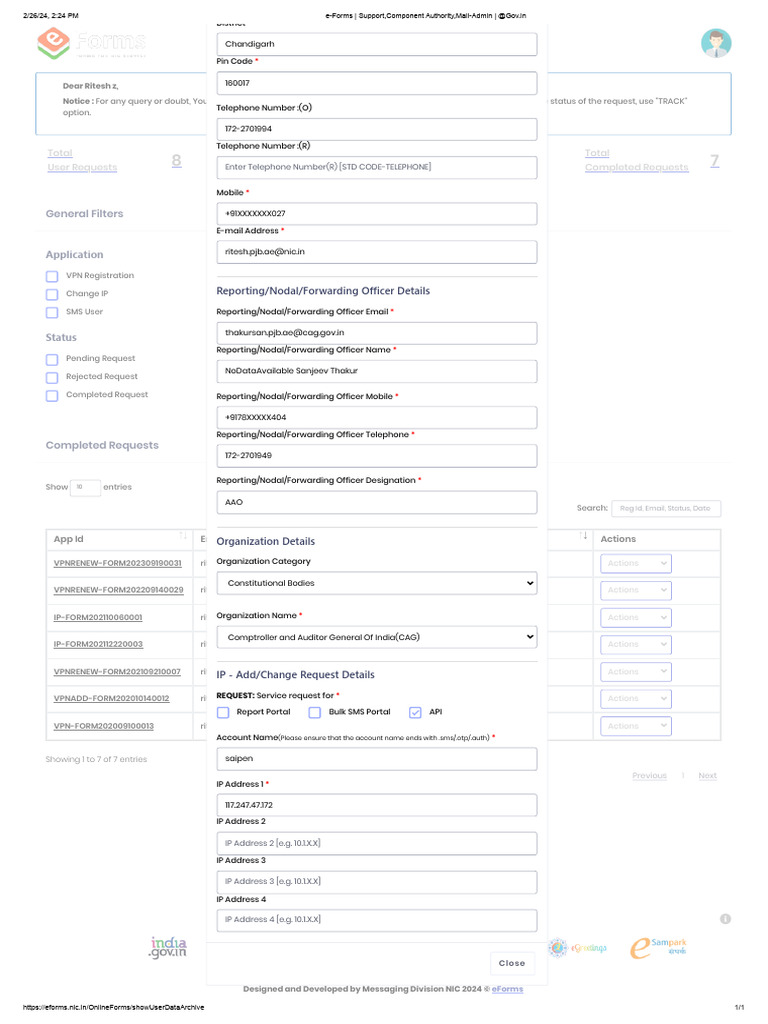
Task: Open the eForms footer link
Action: (x=507, y=989)
